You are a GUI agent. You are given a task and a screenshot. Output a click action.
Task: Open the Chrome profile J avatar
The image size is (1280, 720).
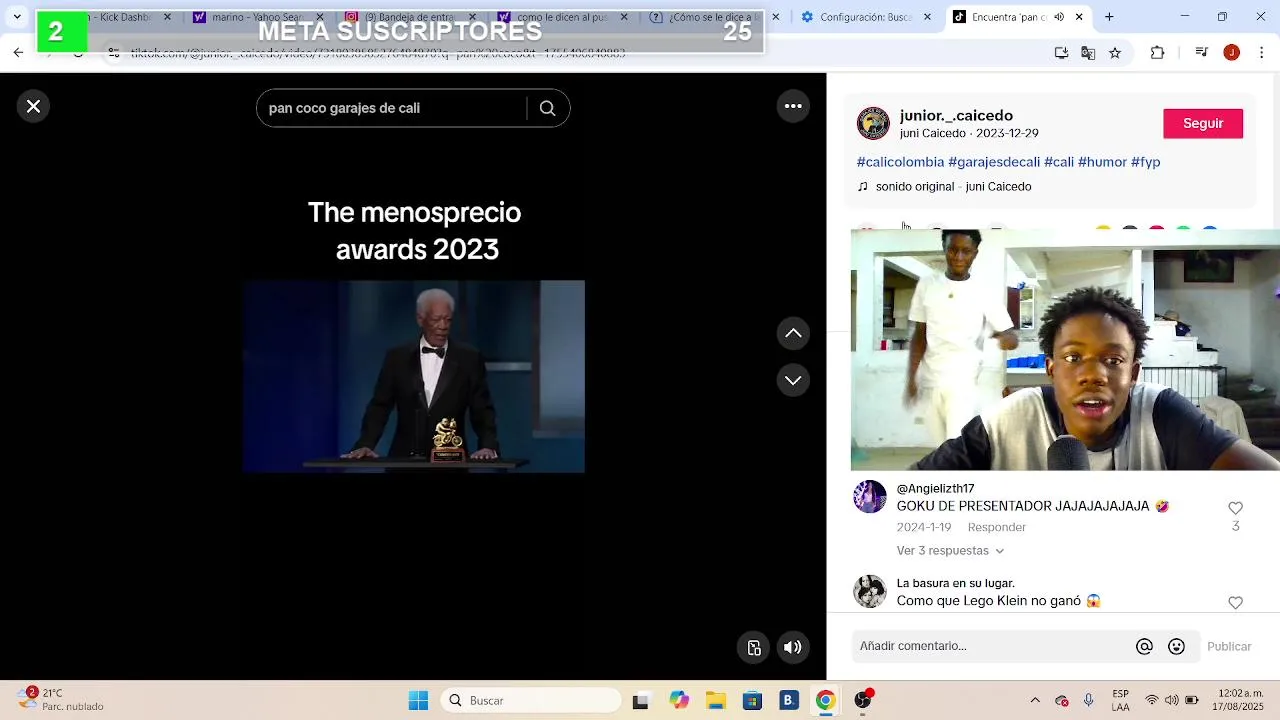pos(1232,53)
